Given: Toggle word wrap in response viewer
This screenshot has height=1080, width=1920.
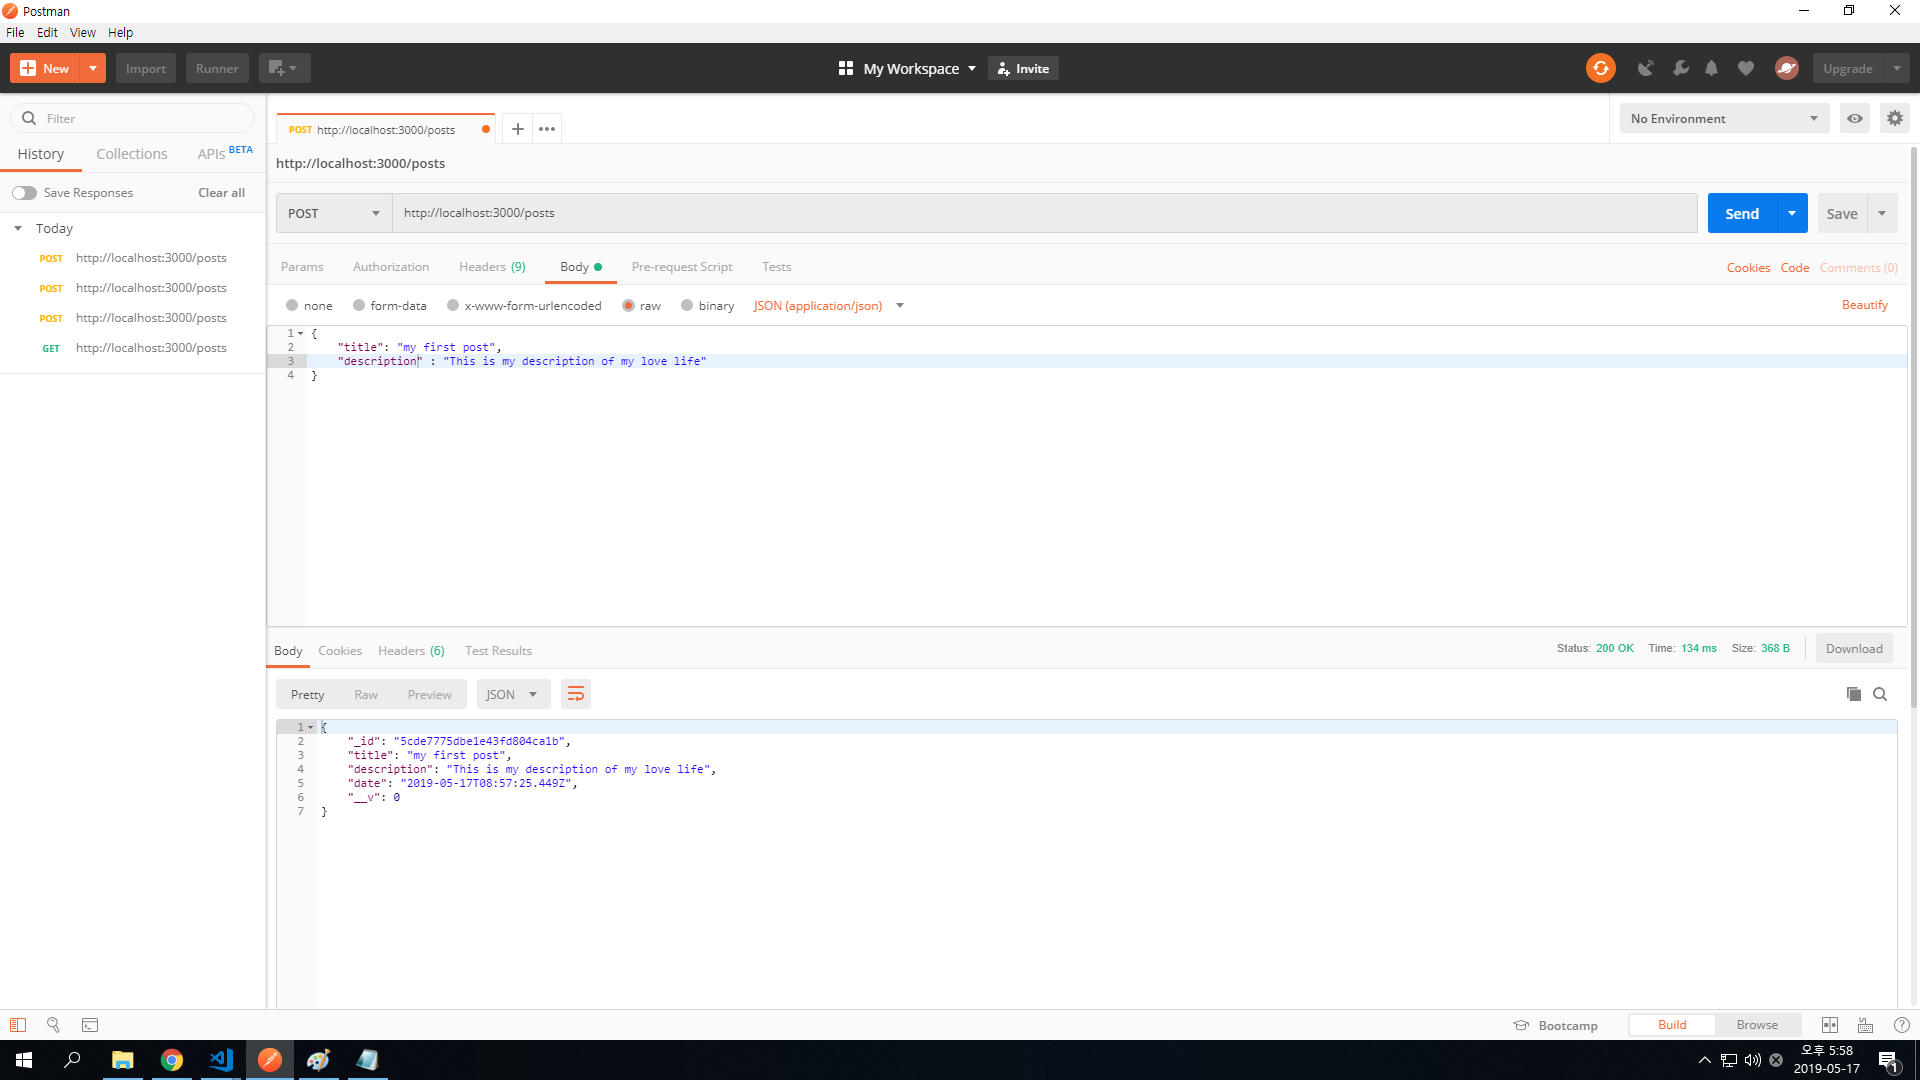Looking at the screenshot, I should click(x=576, y=694).
